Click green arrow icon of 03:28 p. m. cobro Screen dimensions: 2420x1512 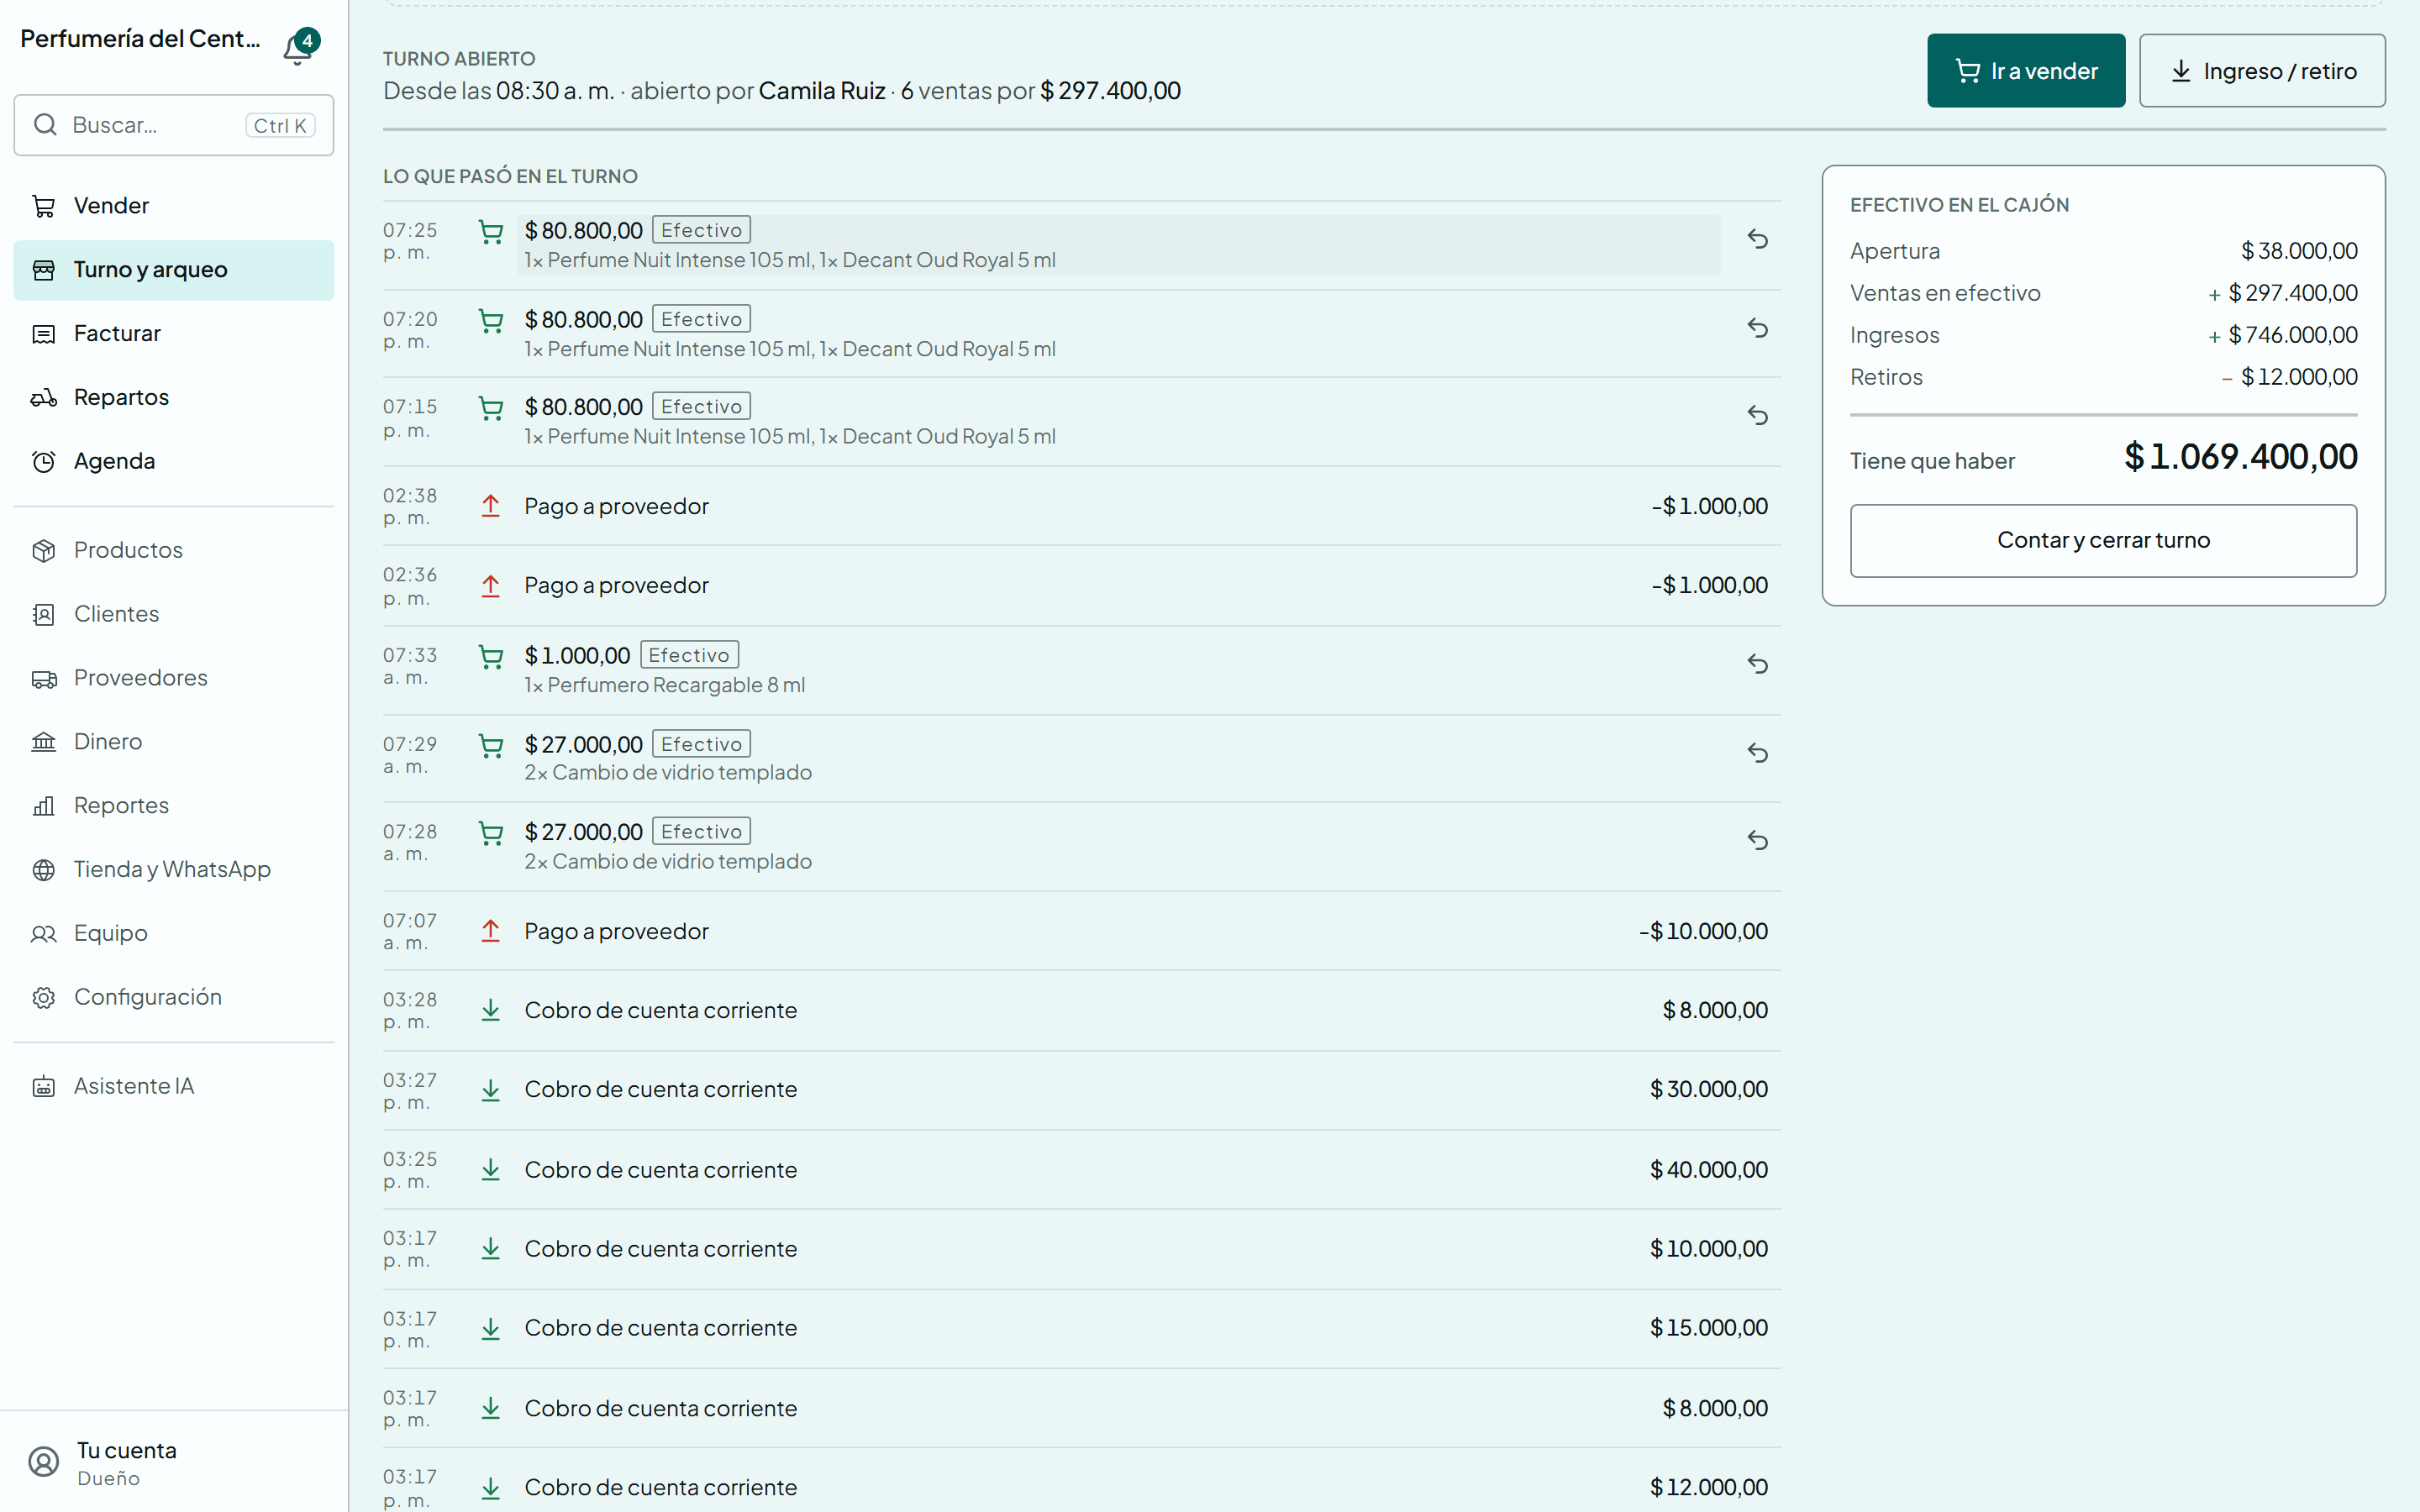[491, 1011]
